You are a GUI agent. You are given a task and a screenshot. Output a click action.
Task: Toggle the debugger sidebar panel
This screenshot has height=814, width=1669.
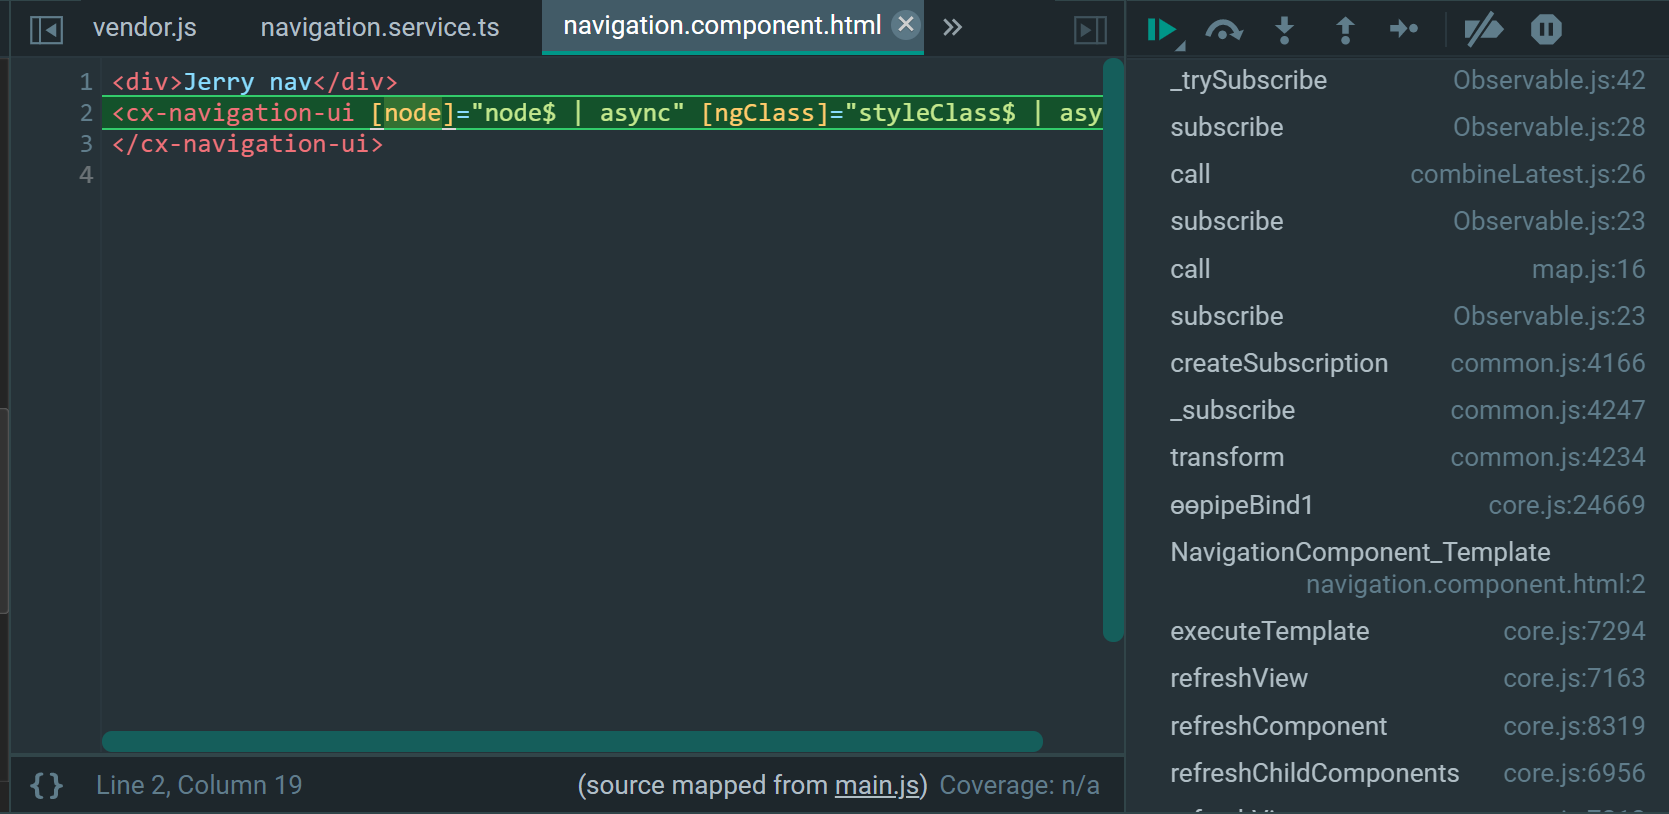click(x=1090, y=29)
